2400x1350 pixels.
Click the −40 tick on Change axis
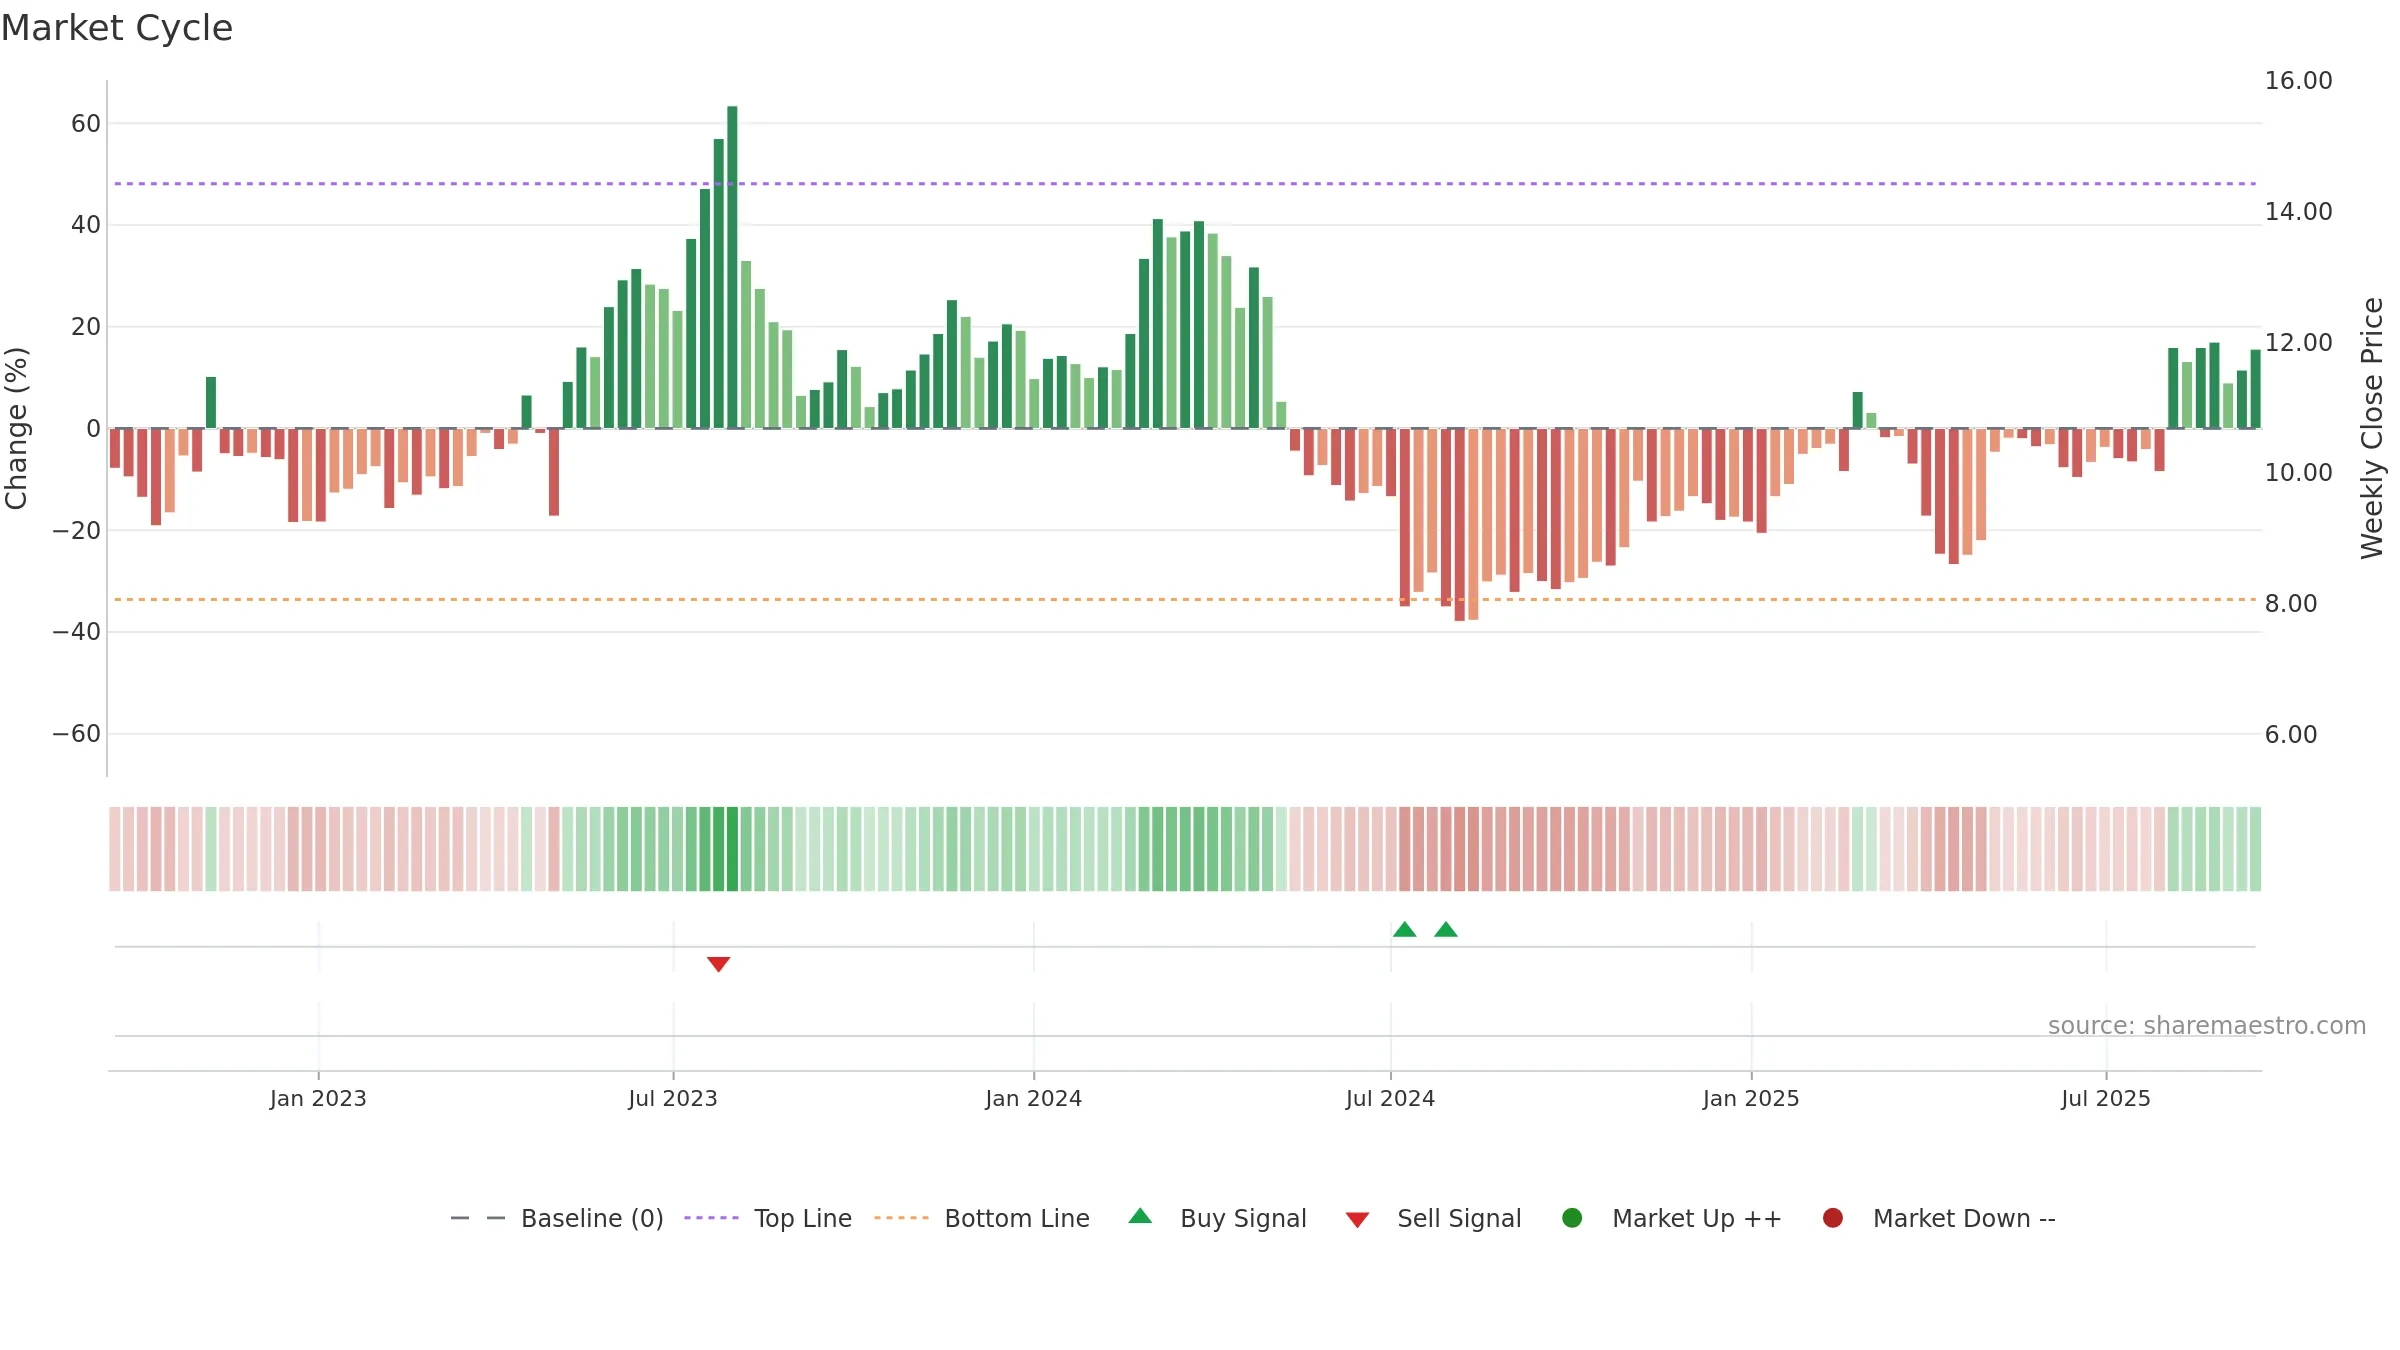[x=77, y=632]
